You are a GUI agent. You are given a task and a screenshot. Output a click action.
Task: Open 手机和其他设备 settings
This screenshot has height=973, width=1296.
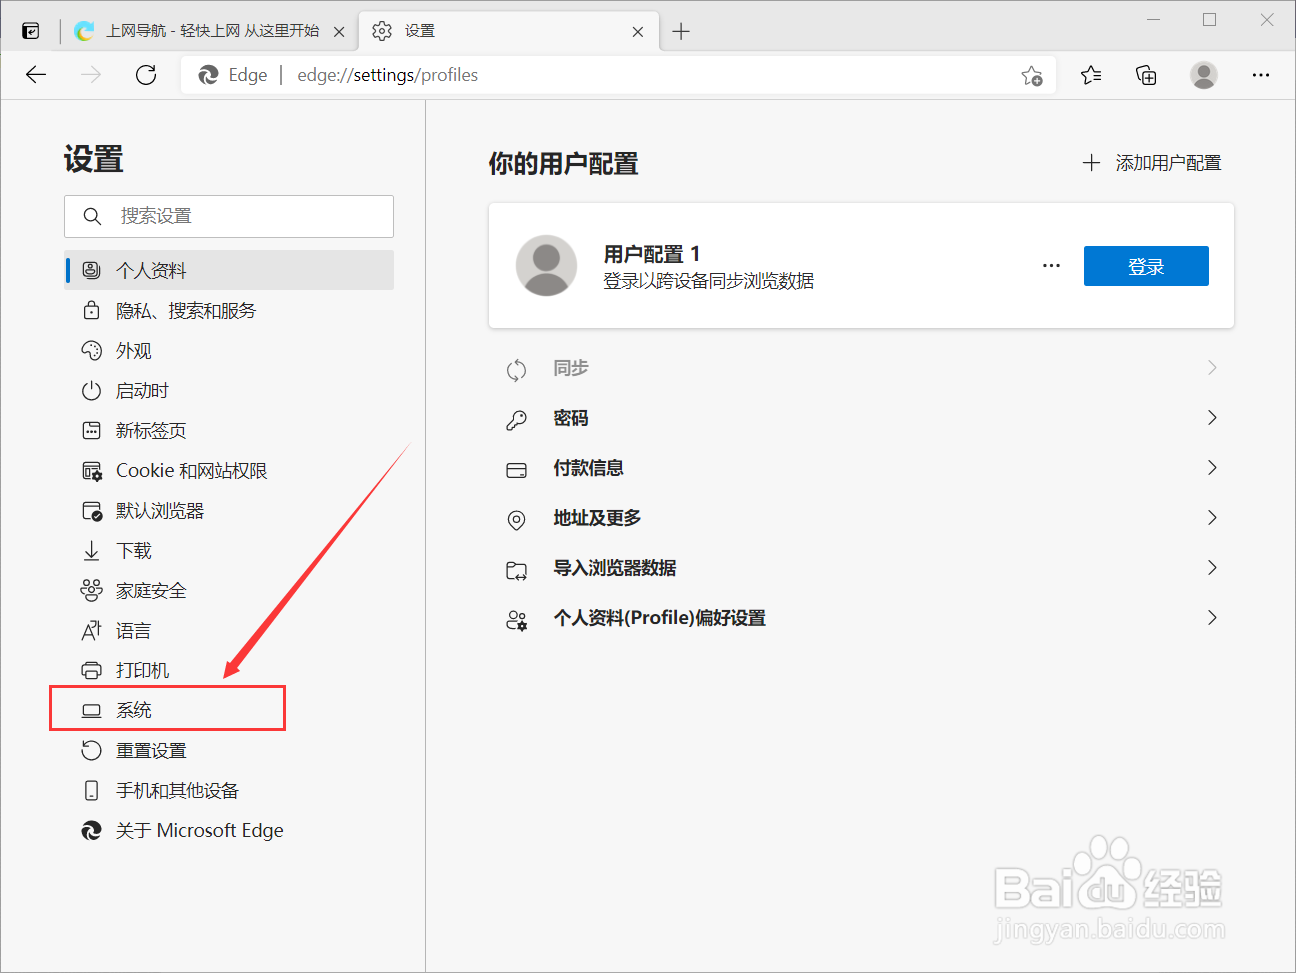229,790
